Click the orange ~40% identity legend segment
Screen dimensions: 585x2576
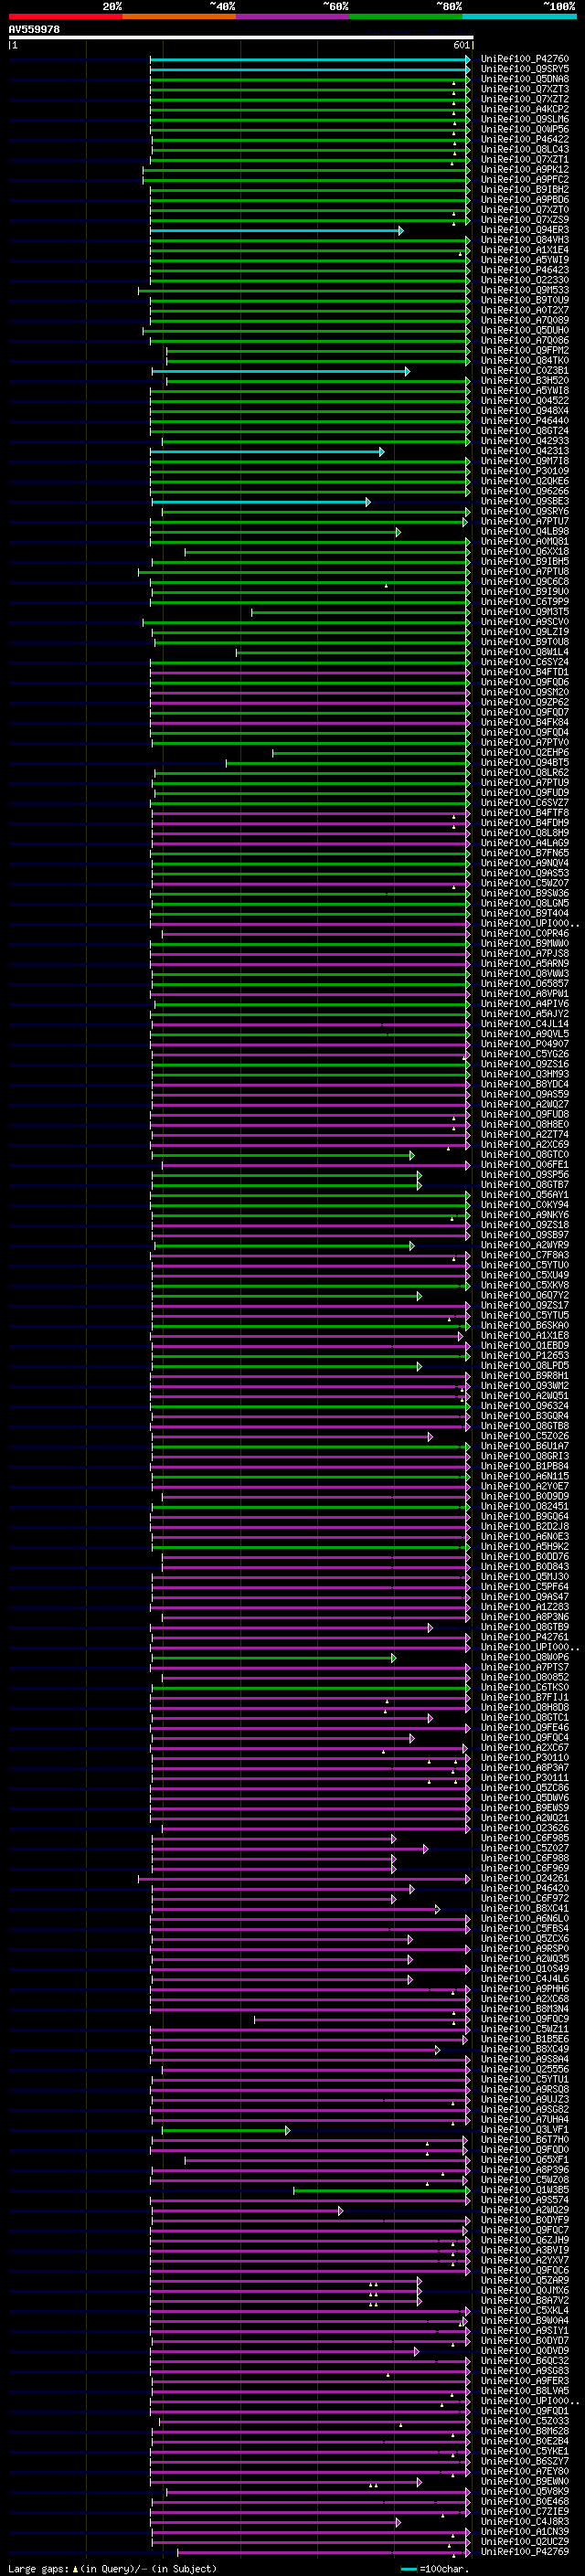coord(179,16)
